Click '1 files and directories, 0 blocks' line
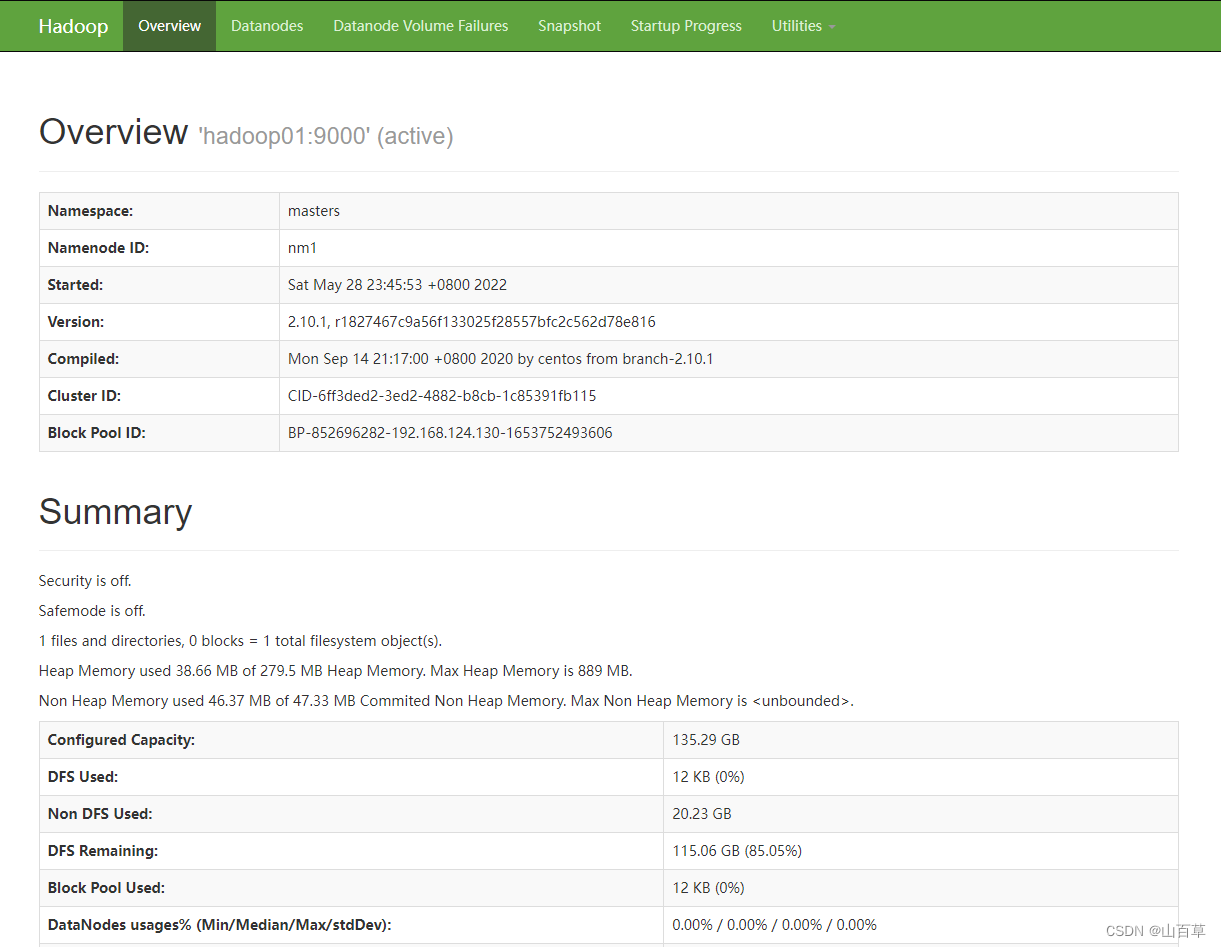The width and height of the screenshot is (1221, 947). click(240, 641)
